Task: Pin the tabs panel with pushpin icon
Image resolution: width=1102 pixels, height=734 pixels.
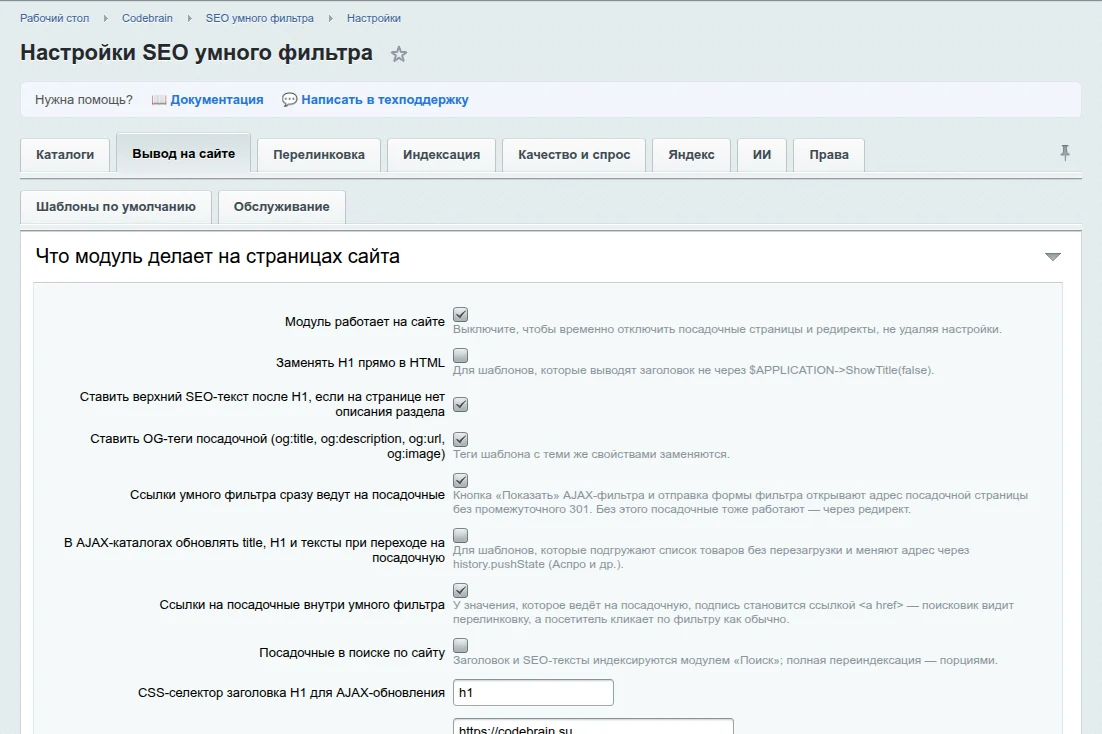Action: click(x=1065, y=153)
